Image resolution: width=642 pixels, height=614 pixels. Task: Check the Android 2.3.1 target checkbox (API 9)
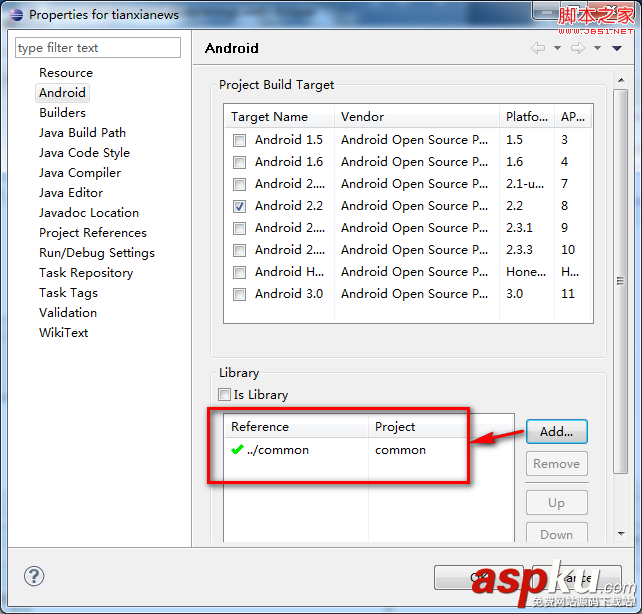(240, 228)
